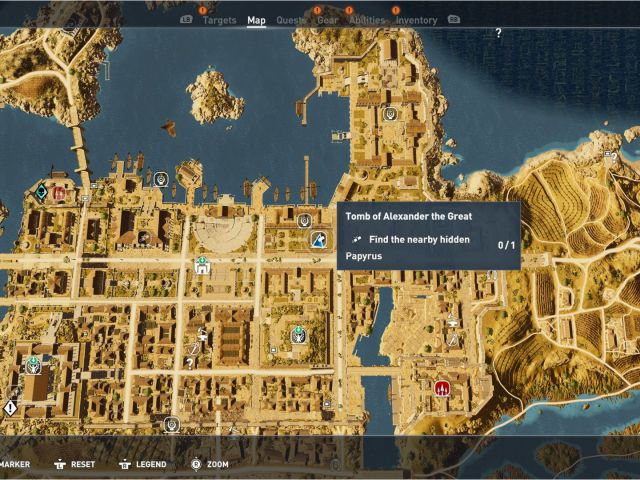Image resolution: width=640 pixels, height=480 pixels.
Task: Select small scroll icon beside the garden courtyard
Action: pyautogui.click(x=273, y=350)
